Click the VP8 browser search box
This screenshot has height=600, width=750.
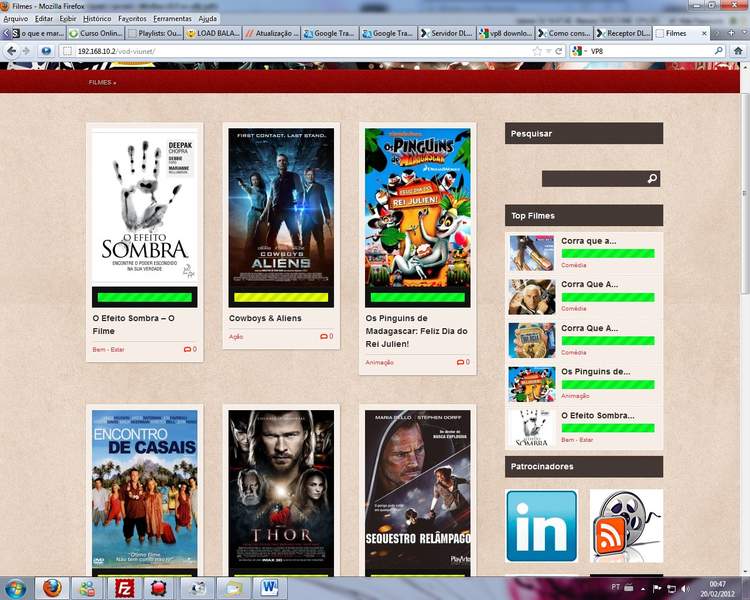tap(651, 51)
